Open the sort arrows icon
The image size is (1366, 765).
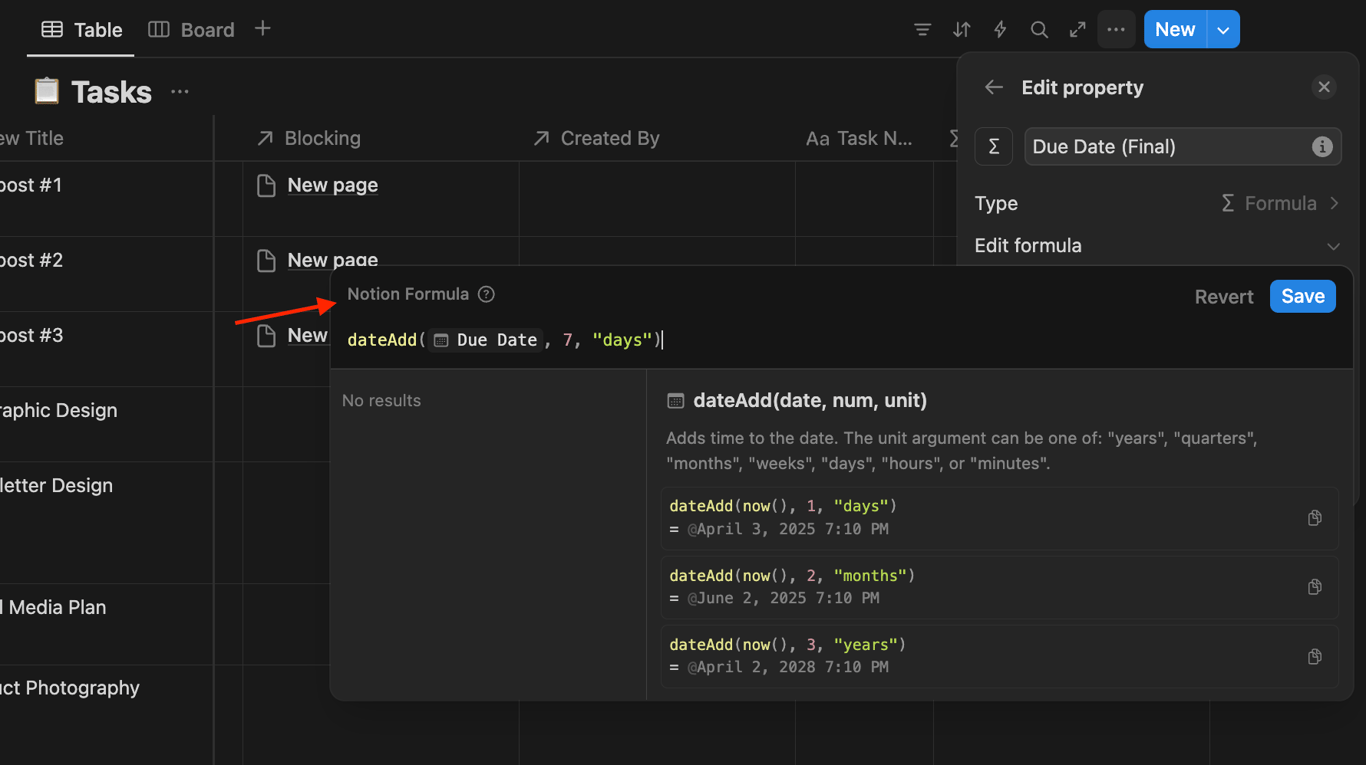click(961, 30)
